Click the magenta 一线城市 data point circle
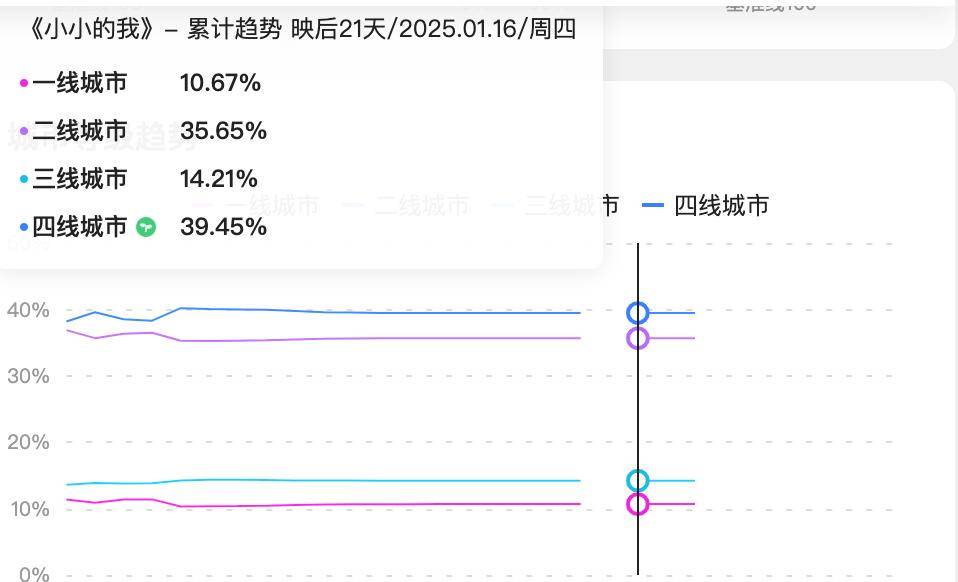The width and height of the screenshot is (958, 582). tap(638, 504)
